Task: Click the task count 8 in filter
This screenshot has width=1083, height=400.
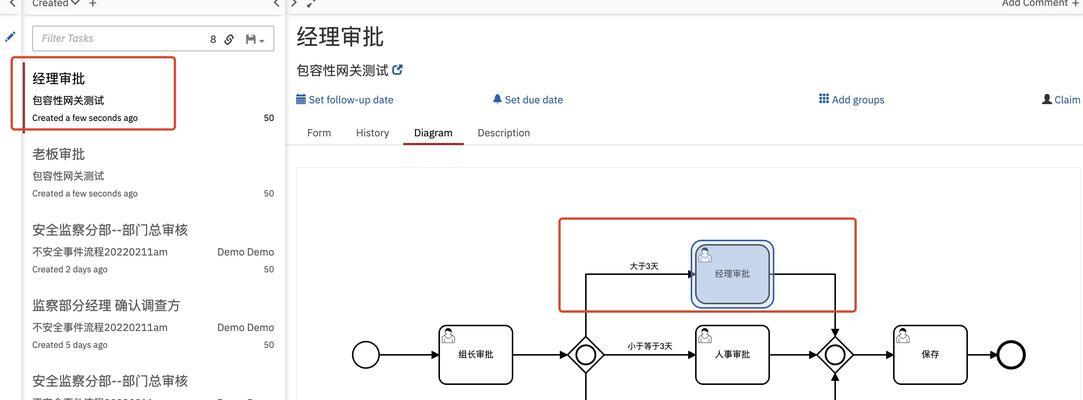Action: click(213, 39)
